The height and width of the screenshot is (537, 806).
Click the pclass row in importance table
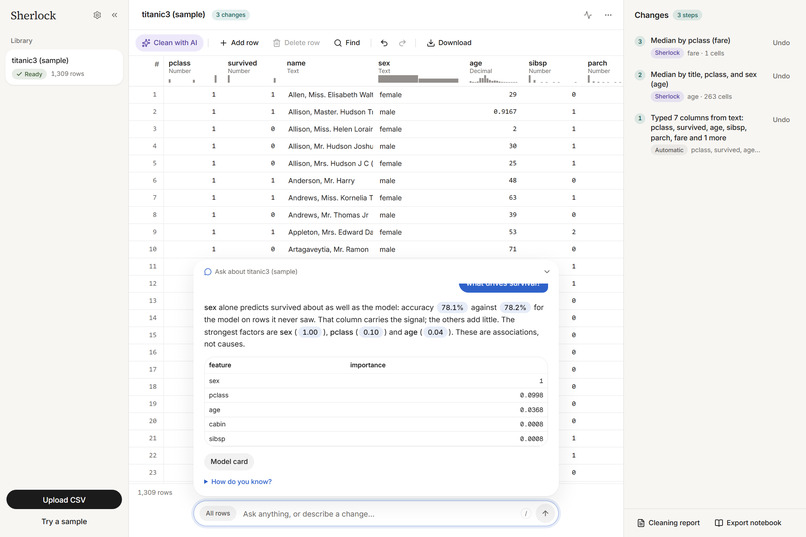(x=376, y=395)
